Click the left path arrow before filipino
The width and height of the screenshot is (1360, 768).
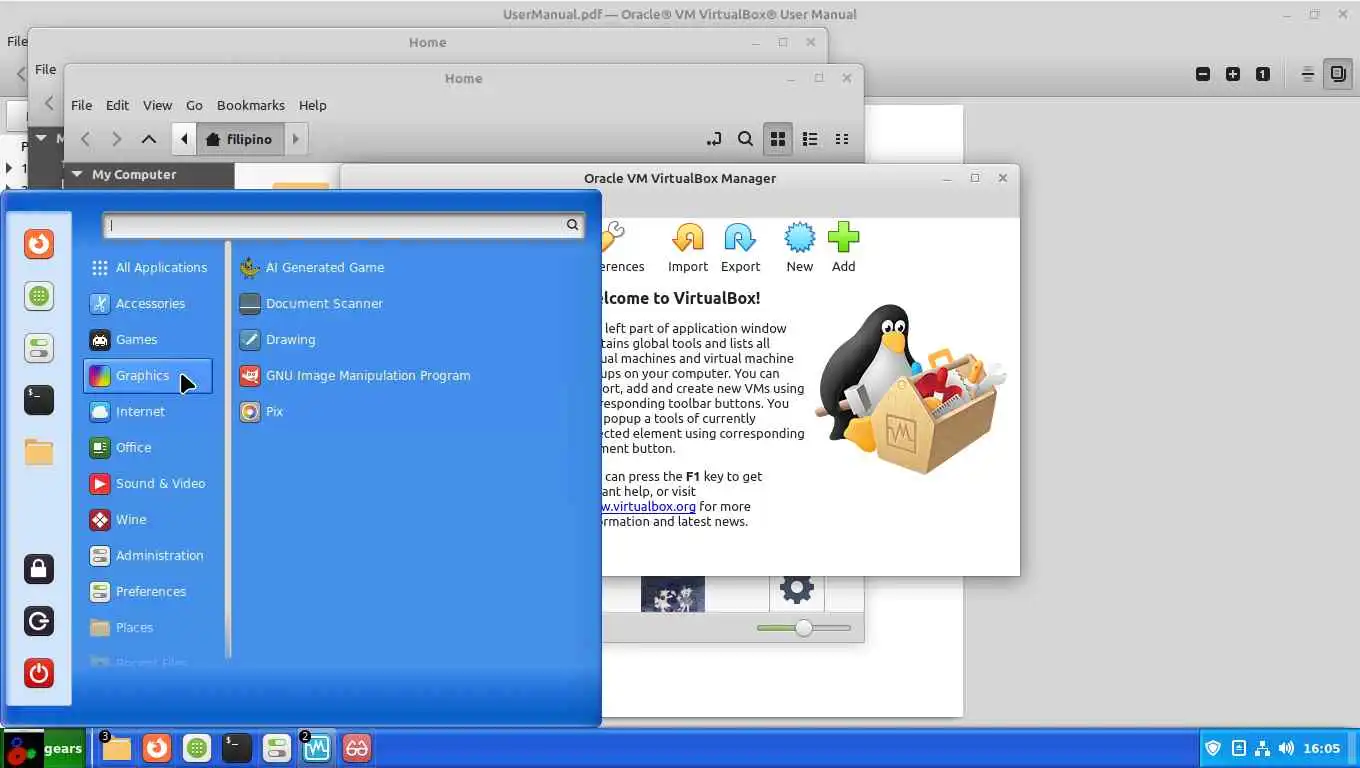pyautogui.click(x=184, y=139)
